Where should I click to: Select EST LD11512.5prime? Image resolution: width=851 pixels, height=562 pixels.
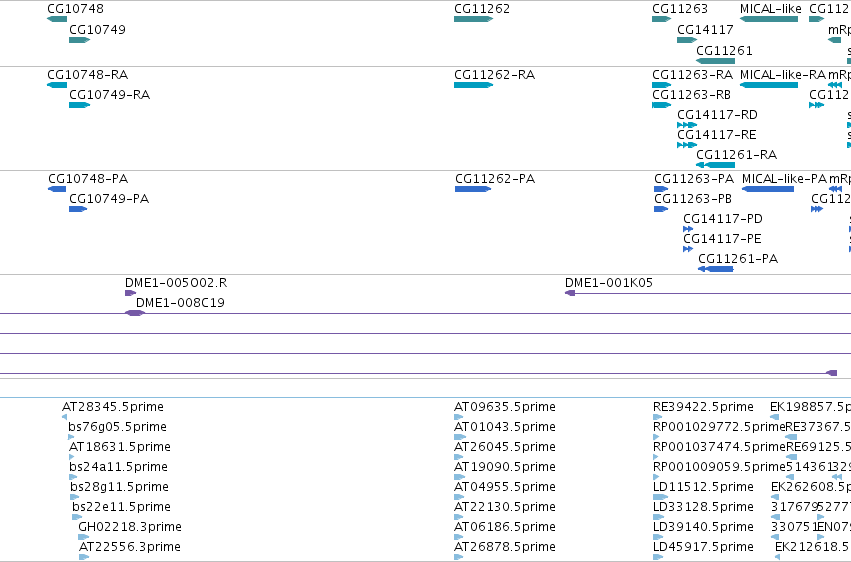point(661,497)
